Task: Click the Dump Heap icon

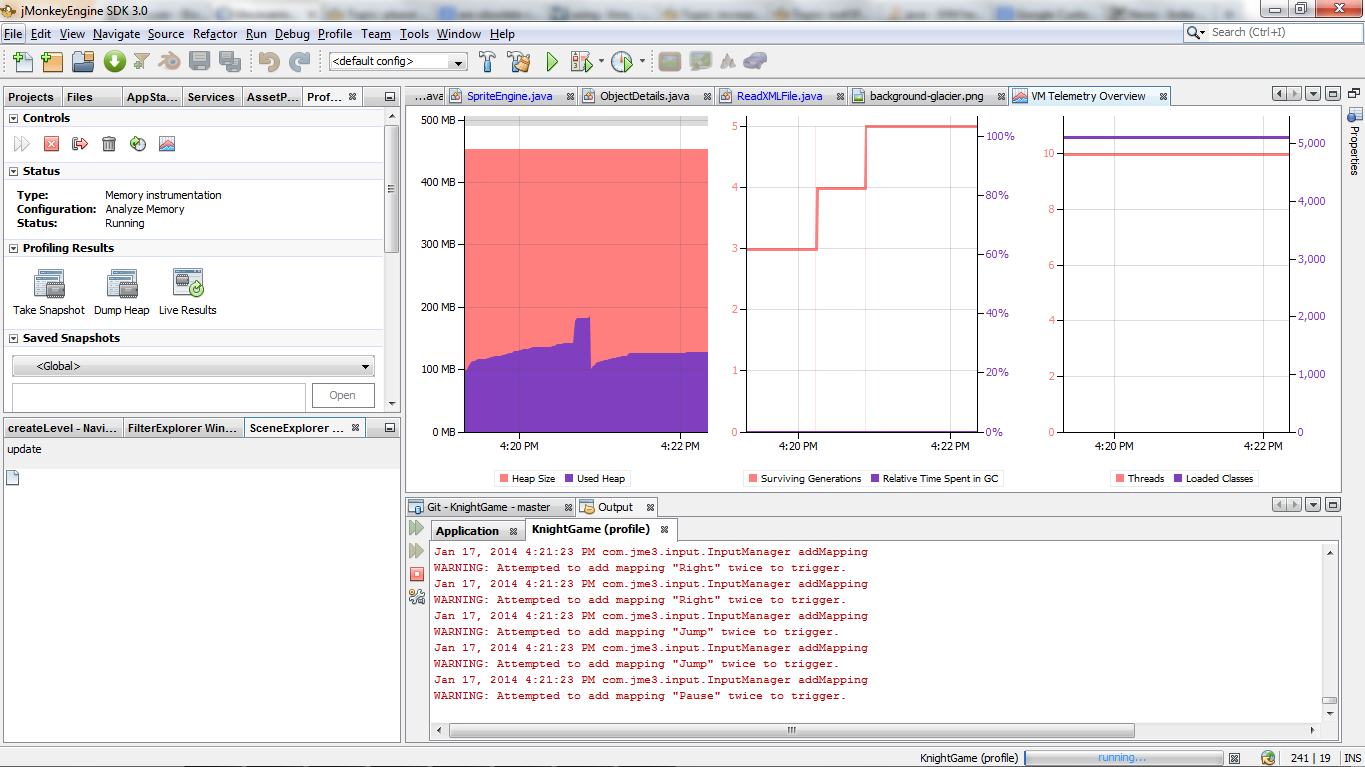Action: tap(122, 285)
